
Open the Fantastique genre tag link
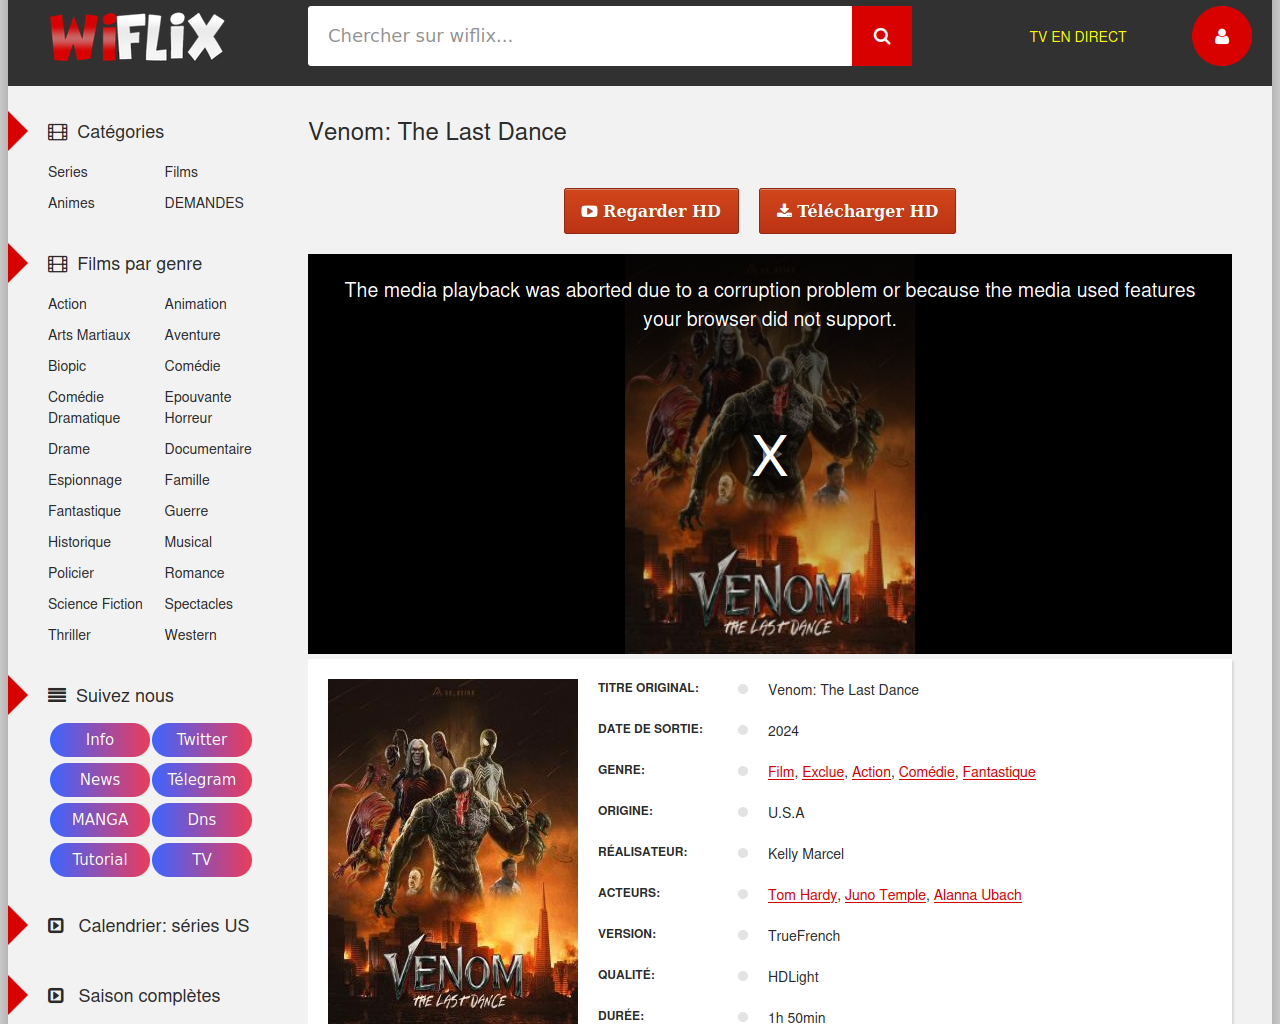(998, 772)
